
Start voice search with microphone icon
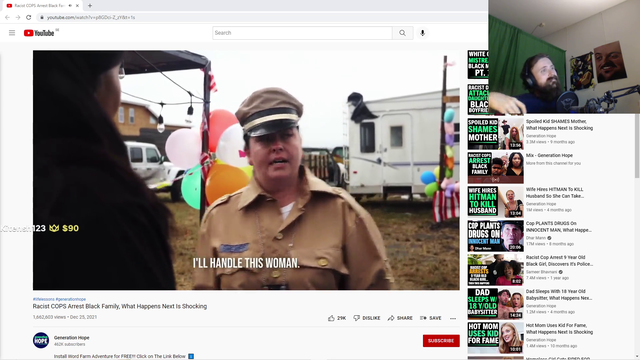pyautogui.click(x=422, y=33)
